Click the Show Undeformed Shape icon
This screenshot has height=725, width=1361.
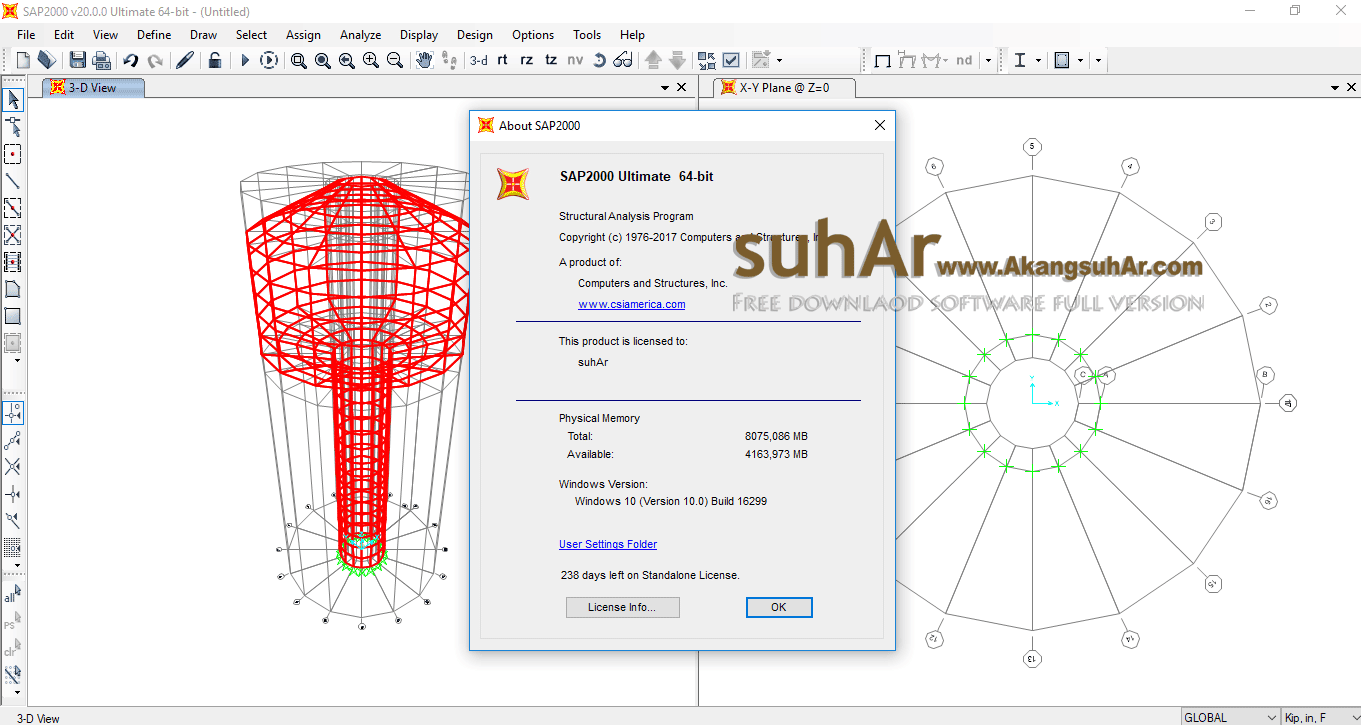click(883, 60)
